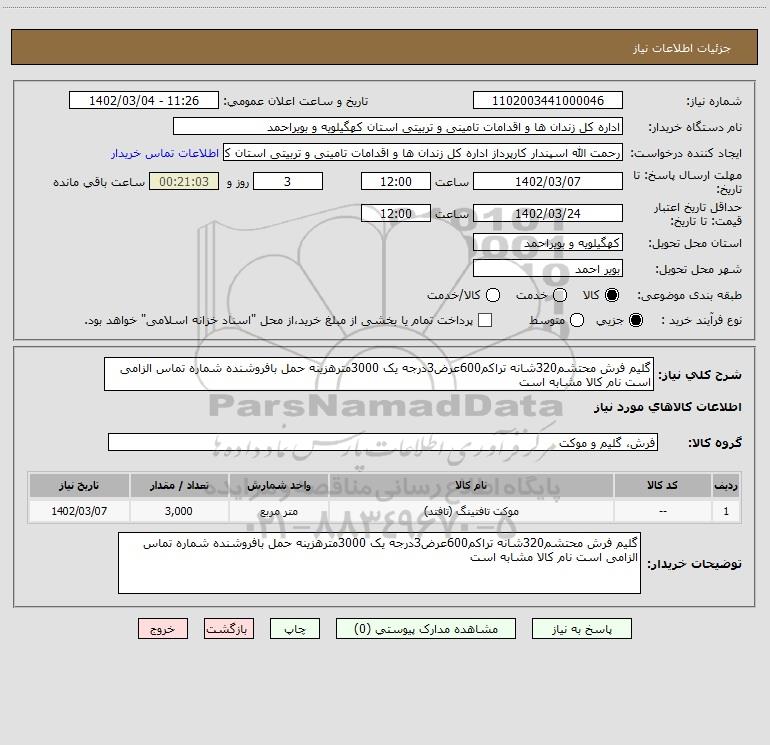This screenshot has height=745, width=770.
Task: Click the نام کالا column header
Action: point(471,486)
